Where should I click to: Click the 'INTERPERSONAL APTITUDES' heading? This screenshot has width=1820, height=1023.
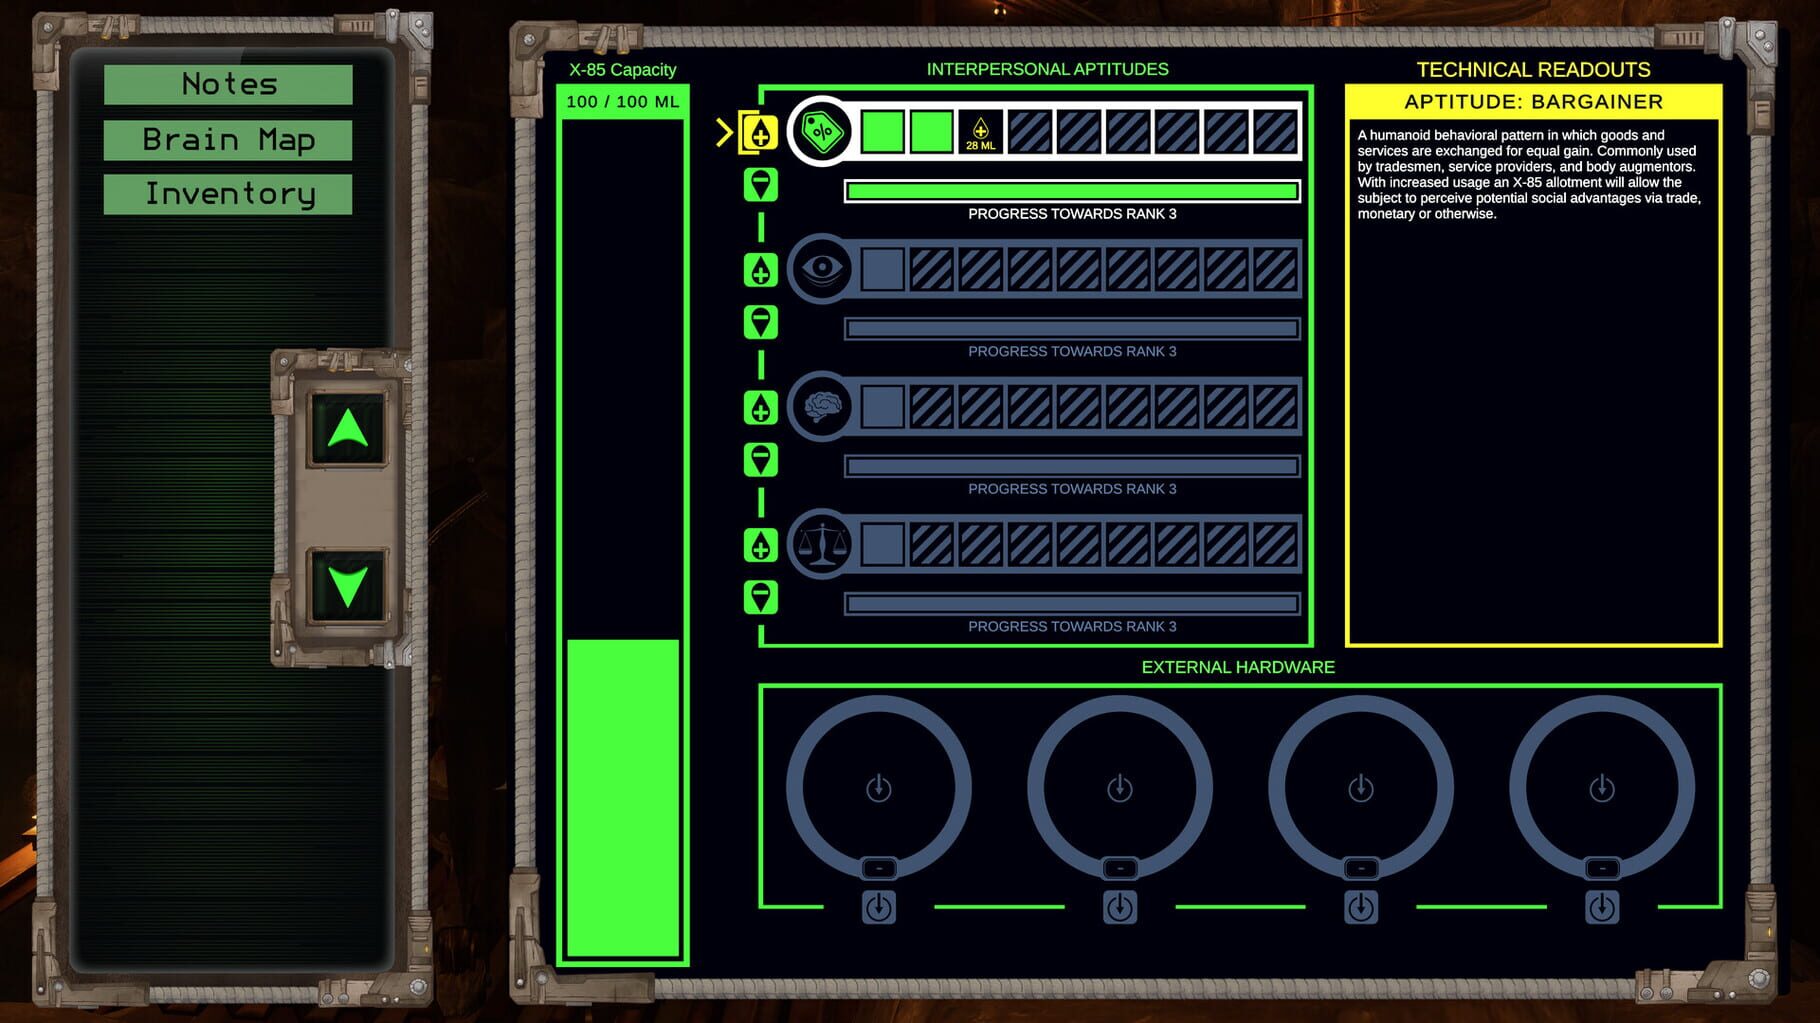point(1047,69)
